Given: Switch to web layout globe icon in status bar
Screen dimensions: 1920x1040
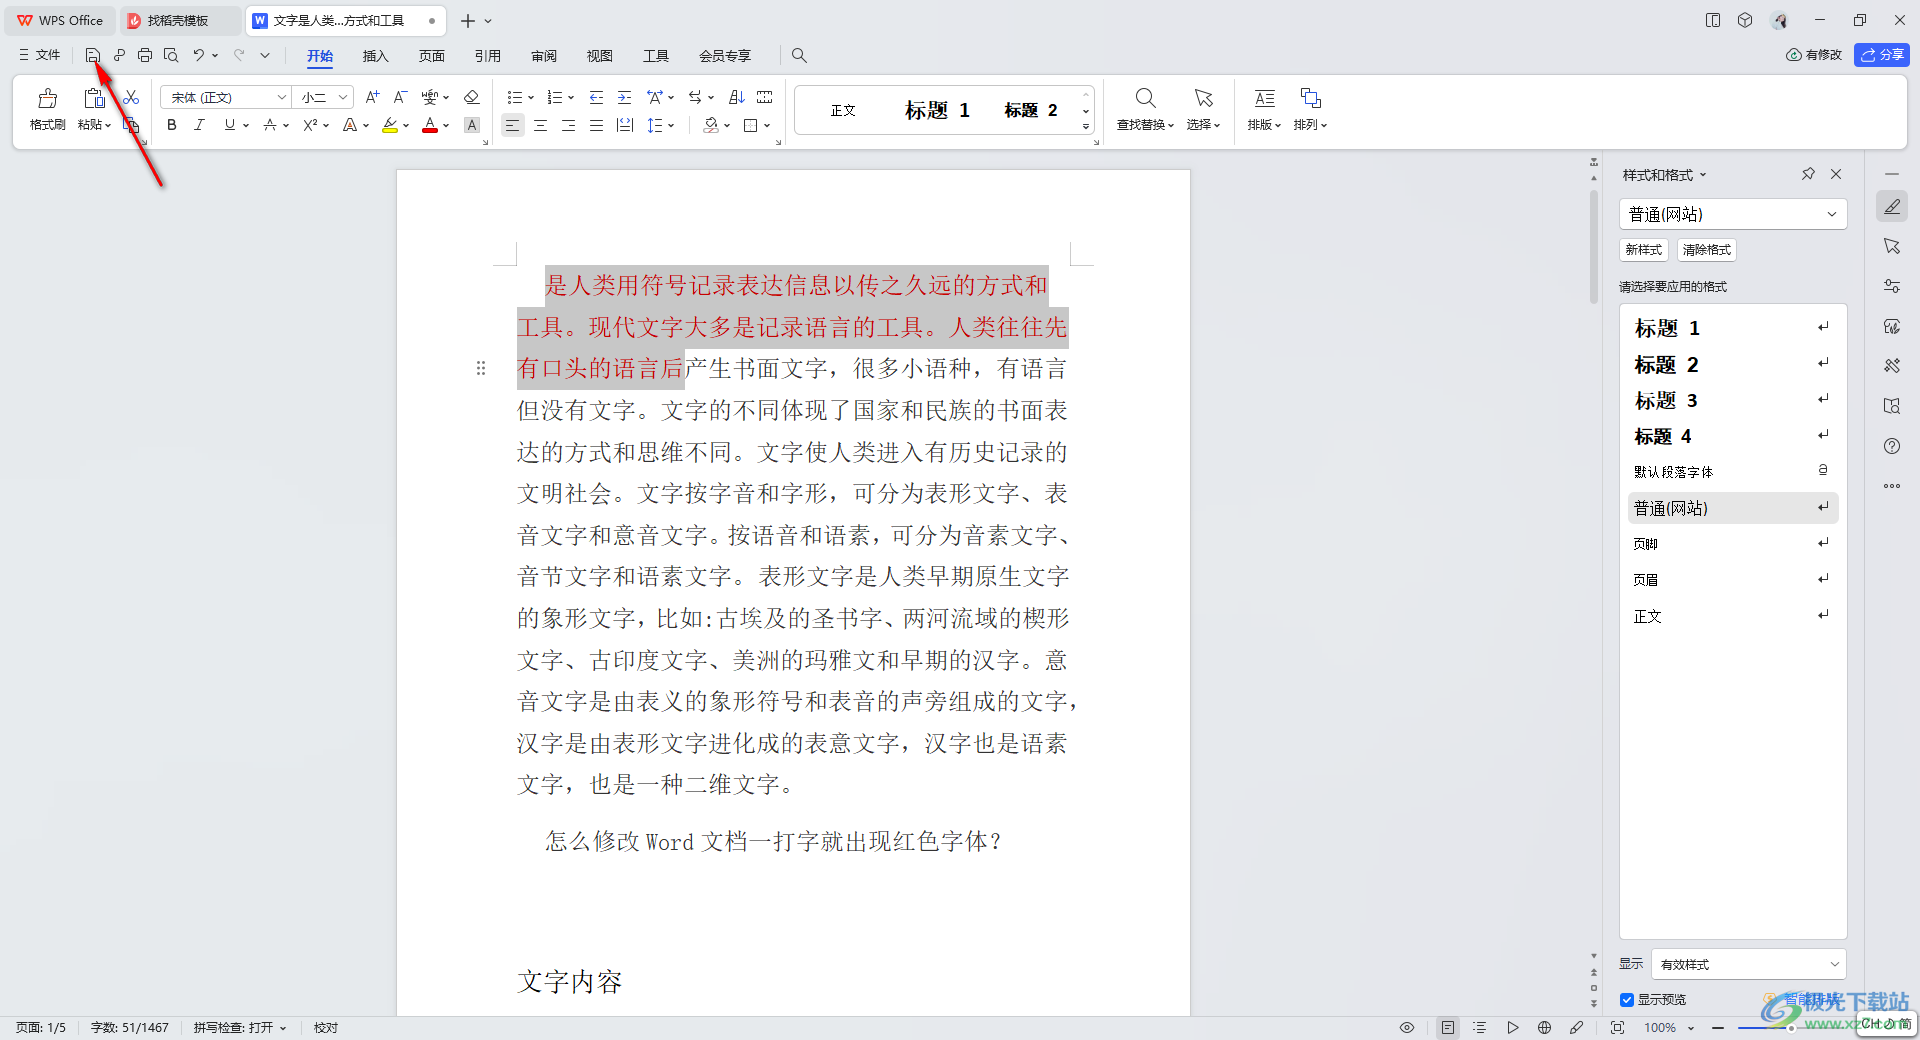Looking at the screenshot, I should [1544, 1027].
